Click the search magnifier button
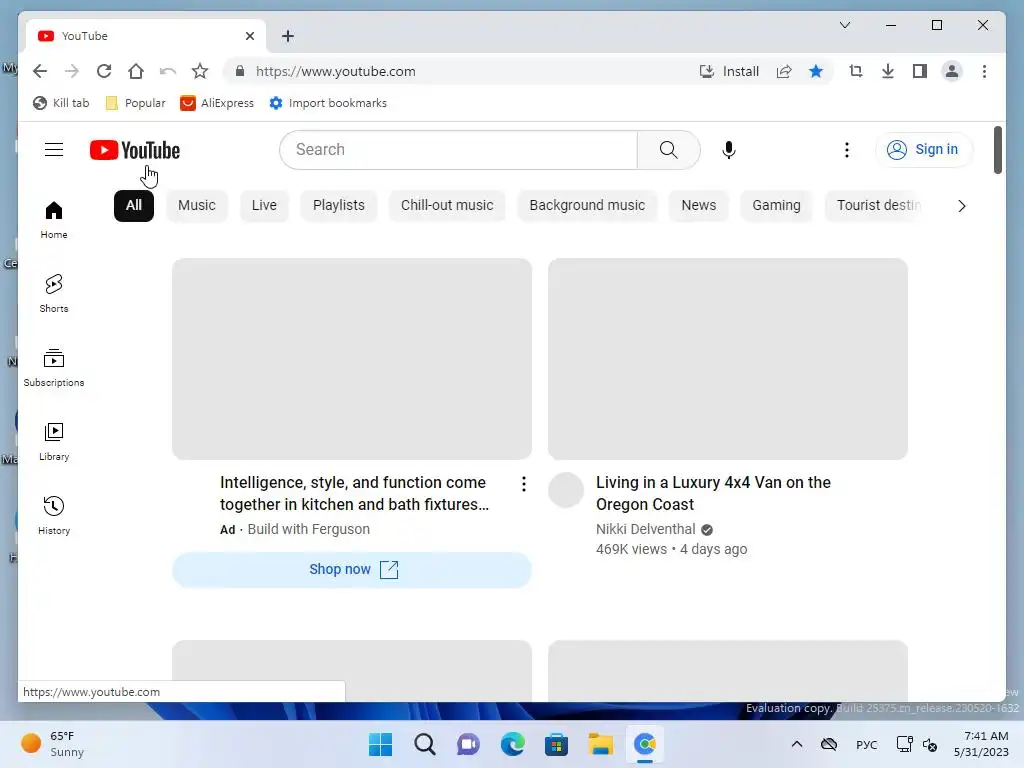The image size is (1024, 768). pyautogui.click(x=668, y=150)
